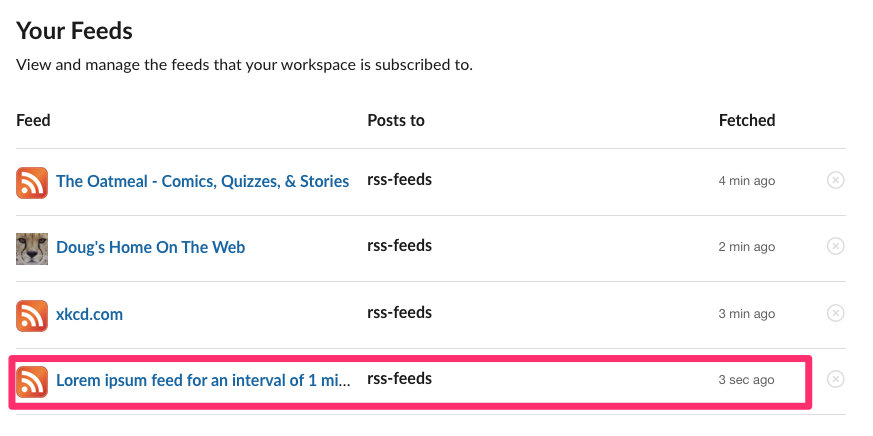Open Doug's Home On The Web link
Screen dimensions: 873x436
click(150, 247)
